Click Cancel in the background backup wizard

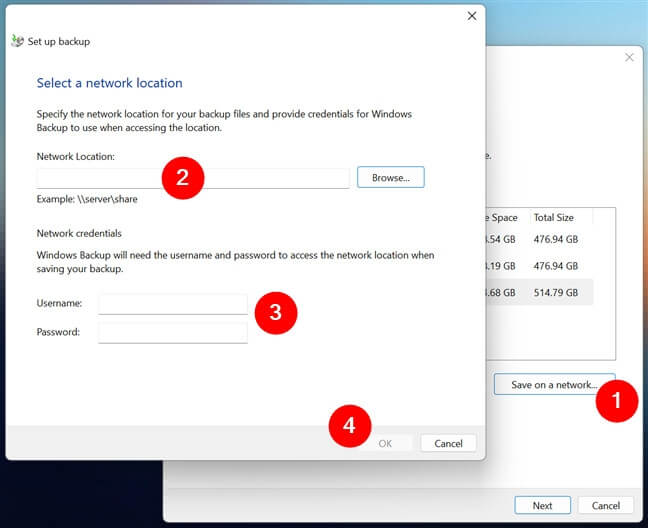(x=606, y=505)
